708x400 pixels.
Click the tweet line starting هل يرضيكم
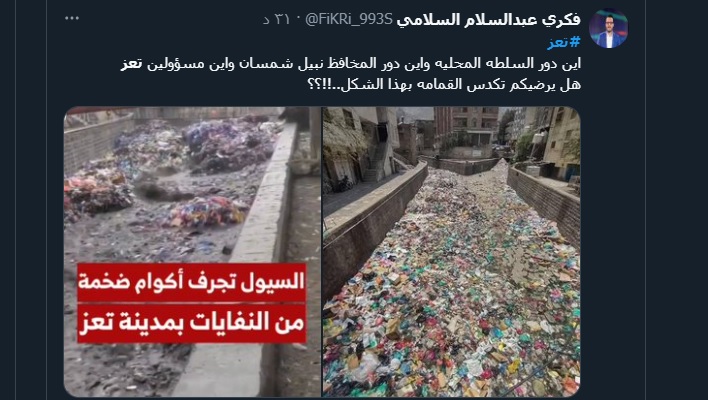tap(444, 84)
